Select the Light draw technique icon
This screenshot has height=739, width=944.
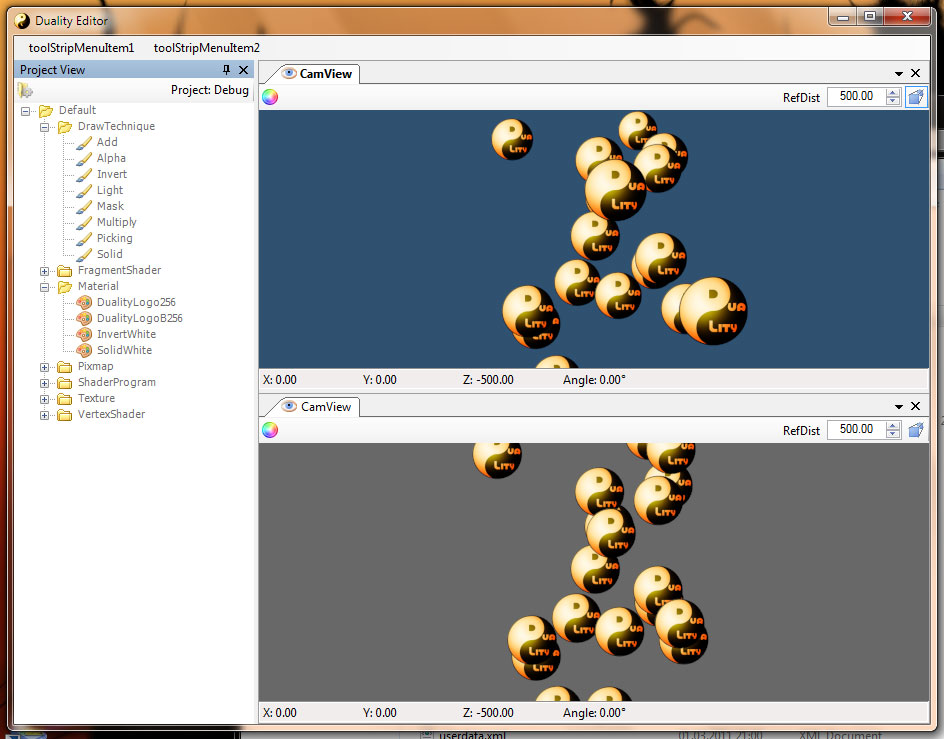(84, 191)
